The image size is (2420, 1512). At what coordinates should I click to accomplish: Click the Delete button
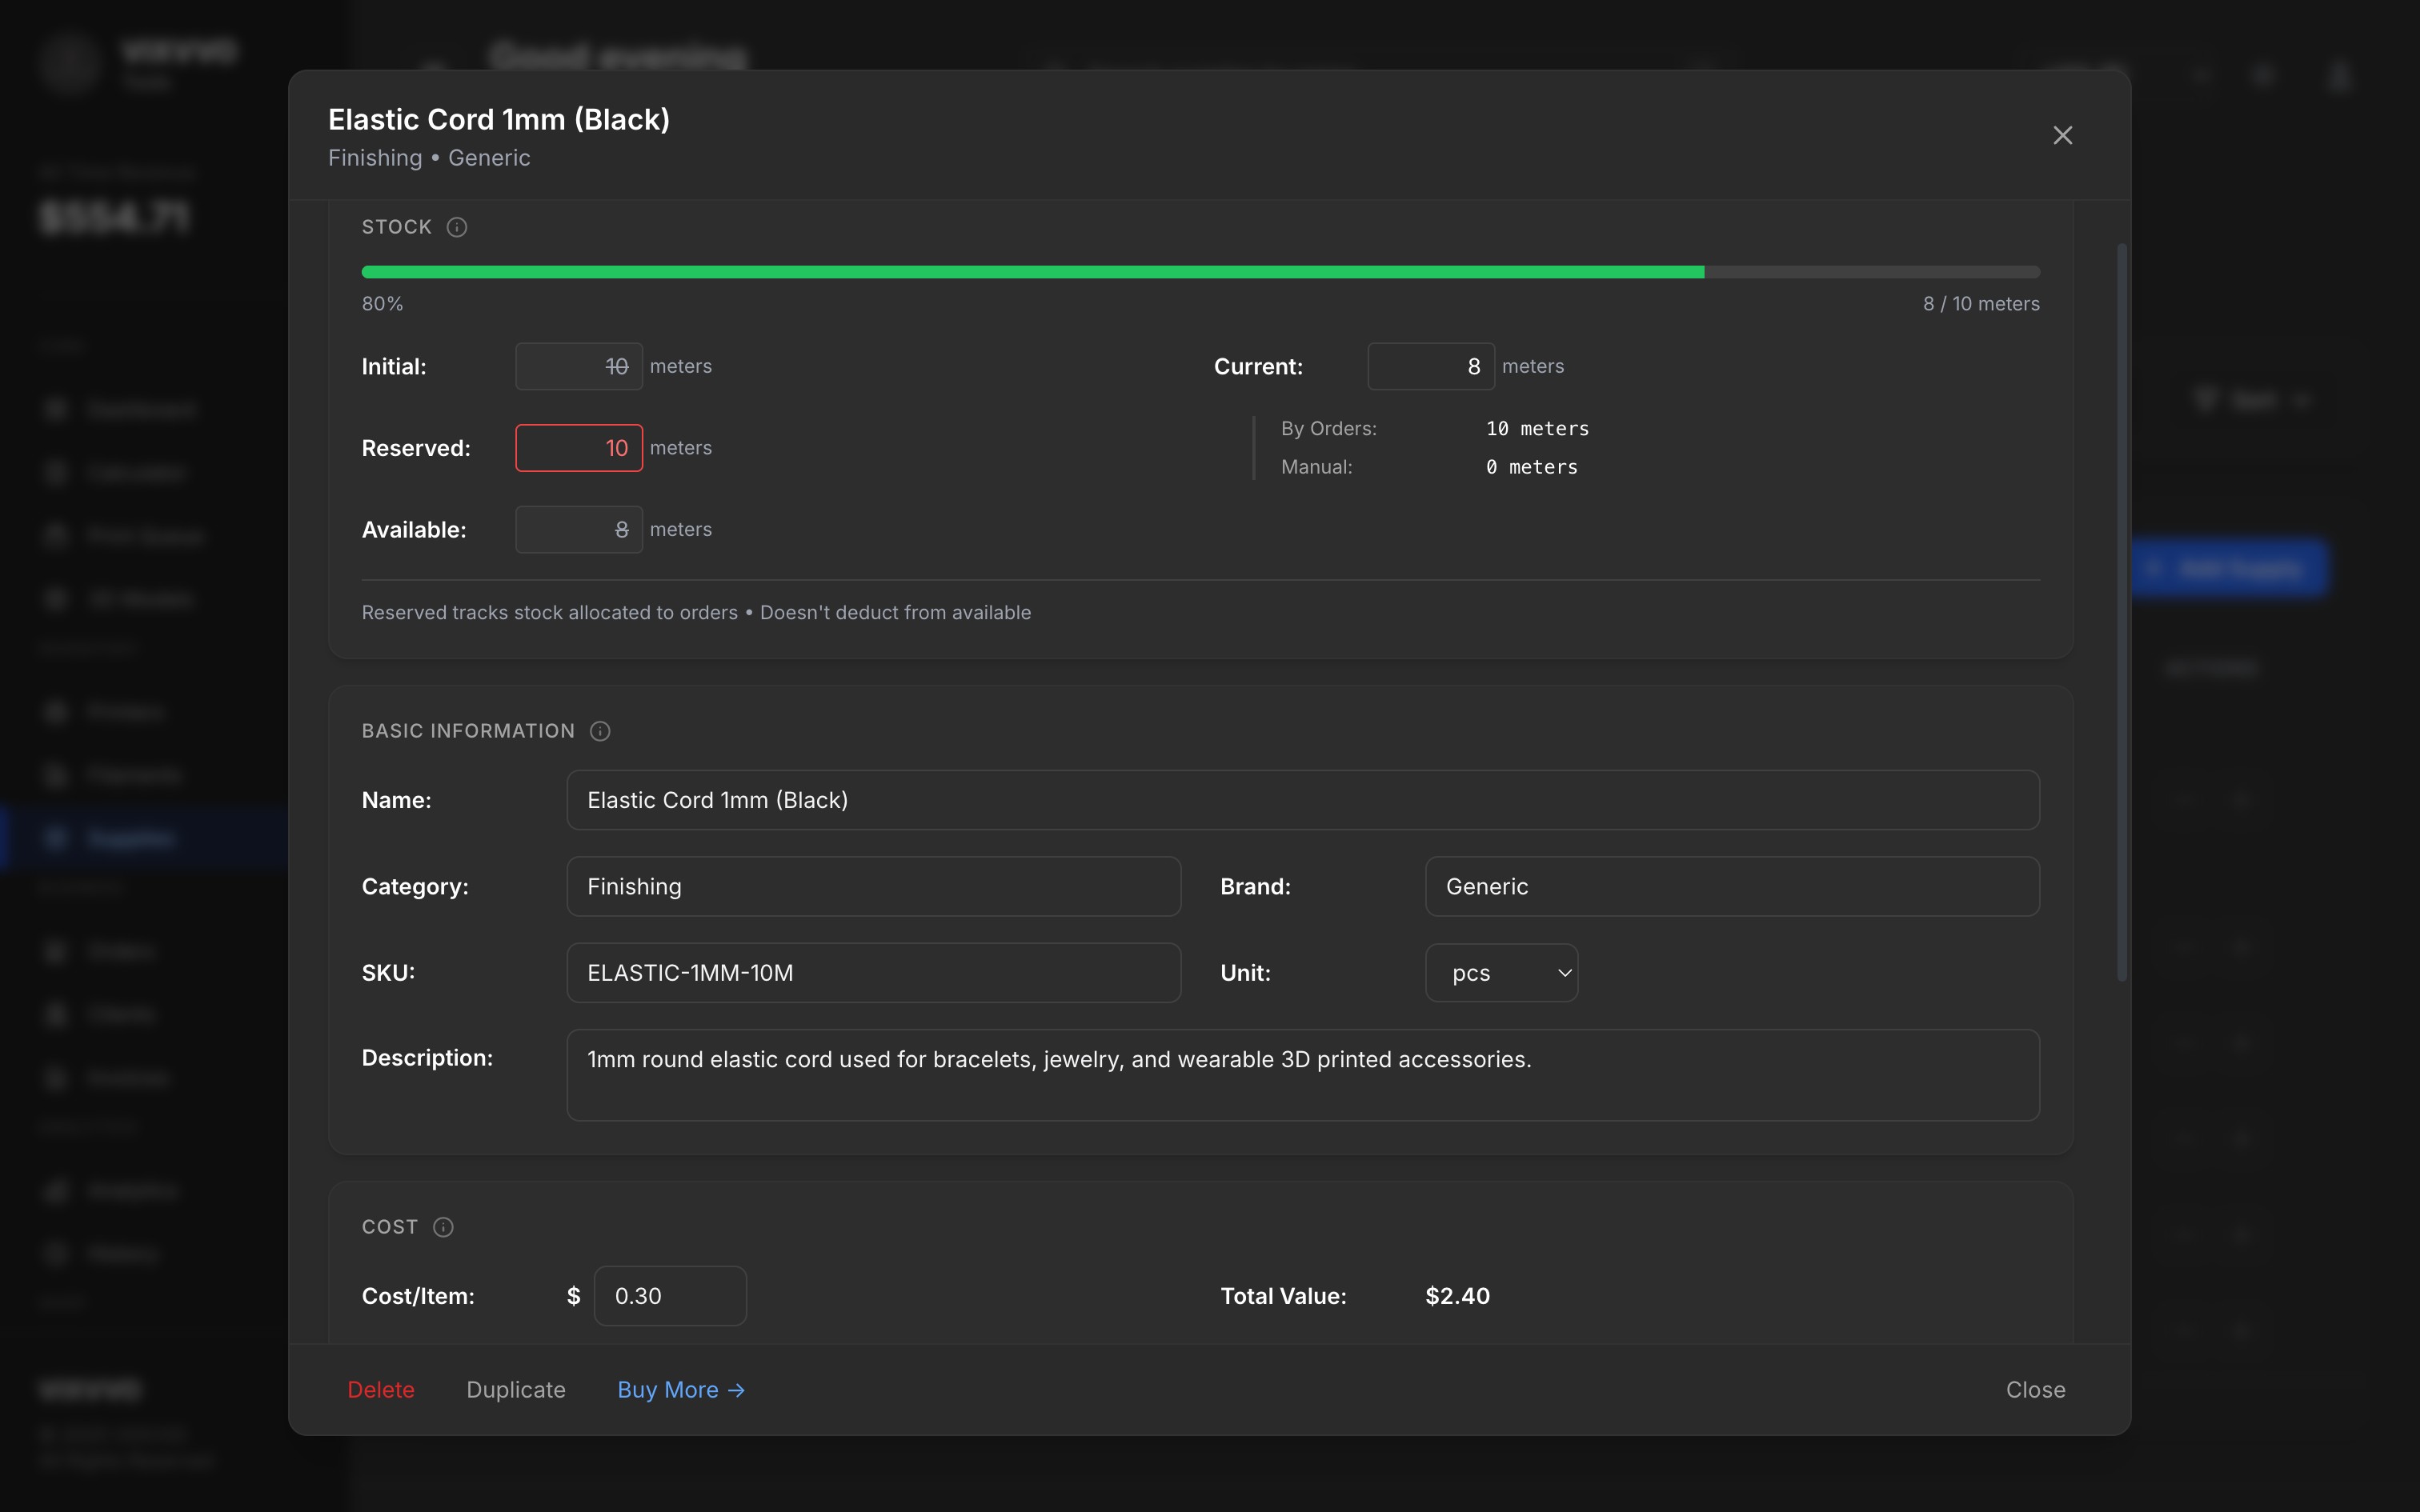(380, 1390)
